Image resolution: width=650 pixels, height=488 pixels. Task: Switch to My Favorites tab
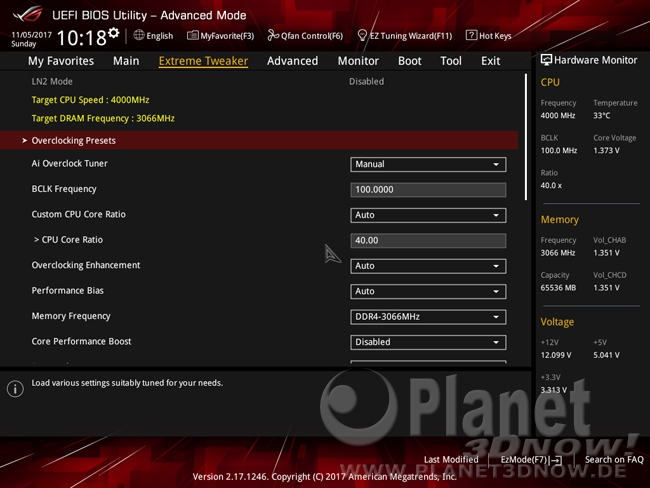(61, 61)
